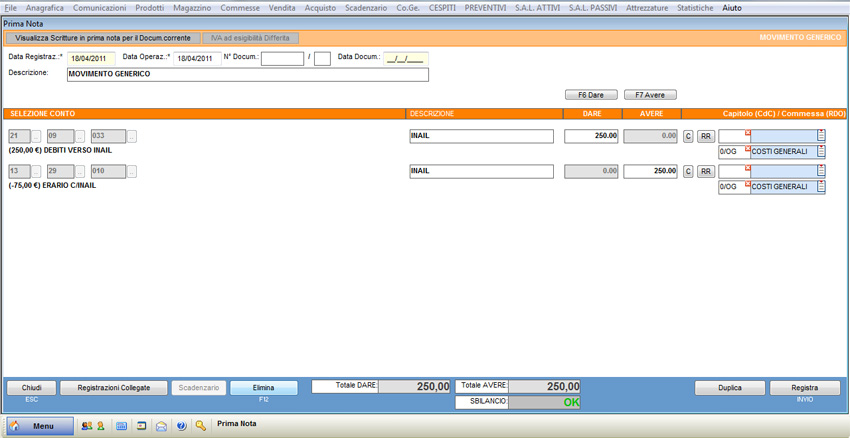The width and height of the screenshot is (850, 438).
Task: Click the Descrizione field containing MOVIMENTO GENERICO
Action: (x=247, y=74)
